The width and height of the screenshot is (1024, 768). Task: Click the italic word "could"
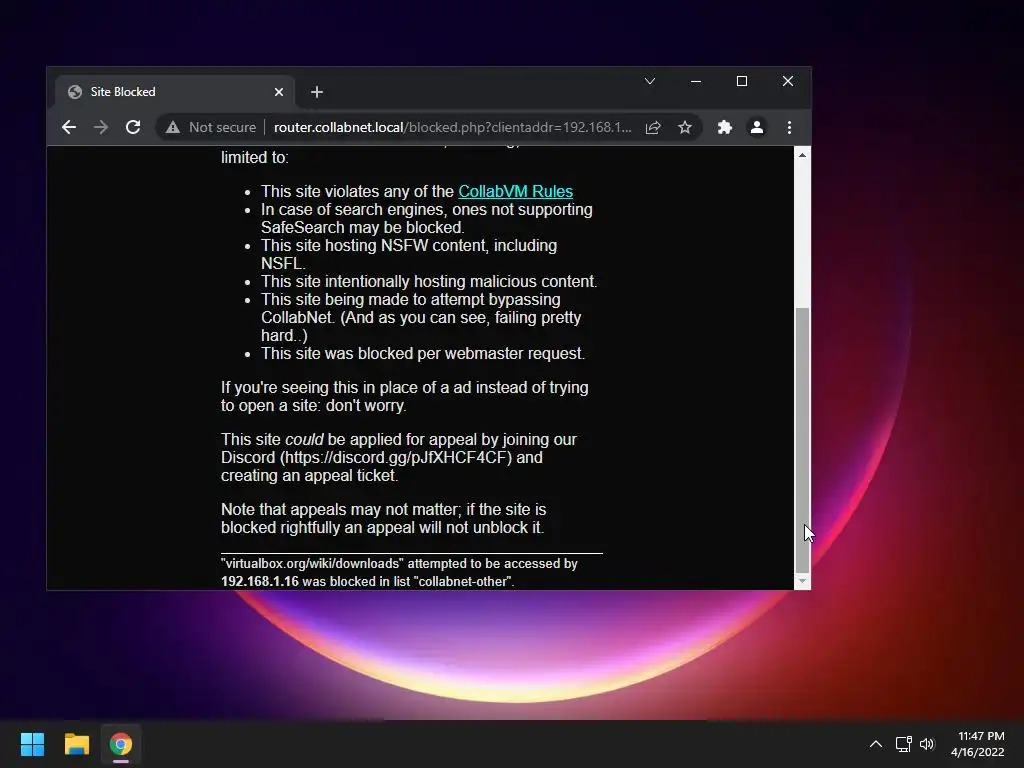click(x=304, y=440)
